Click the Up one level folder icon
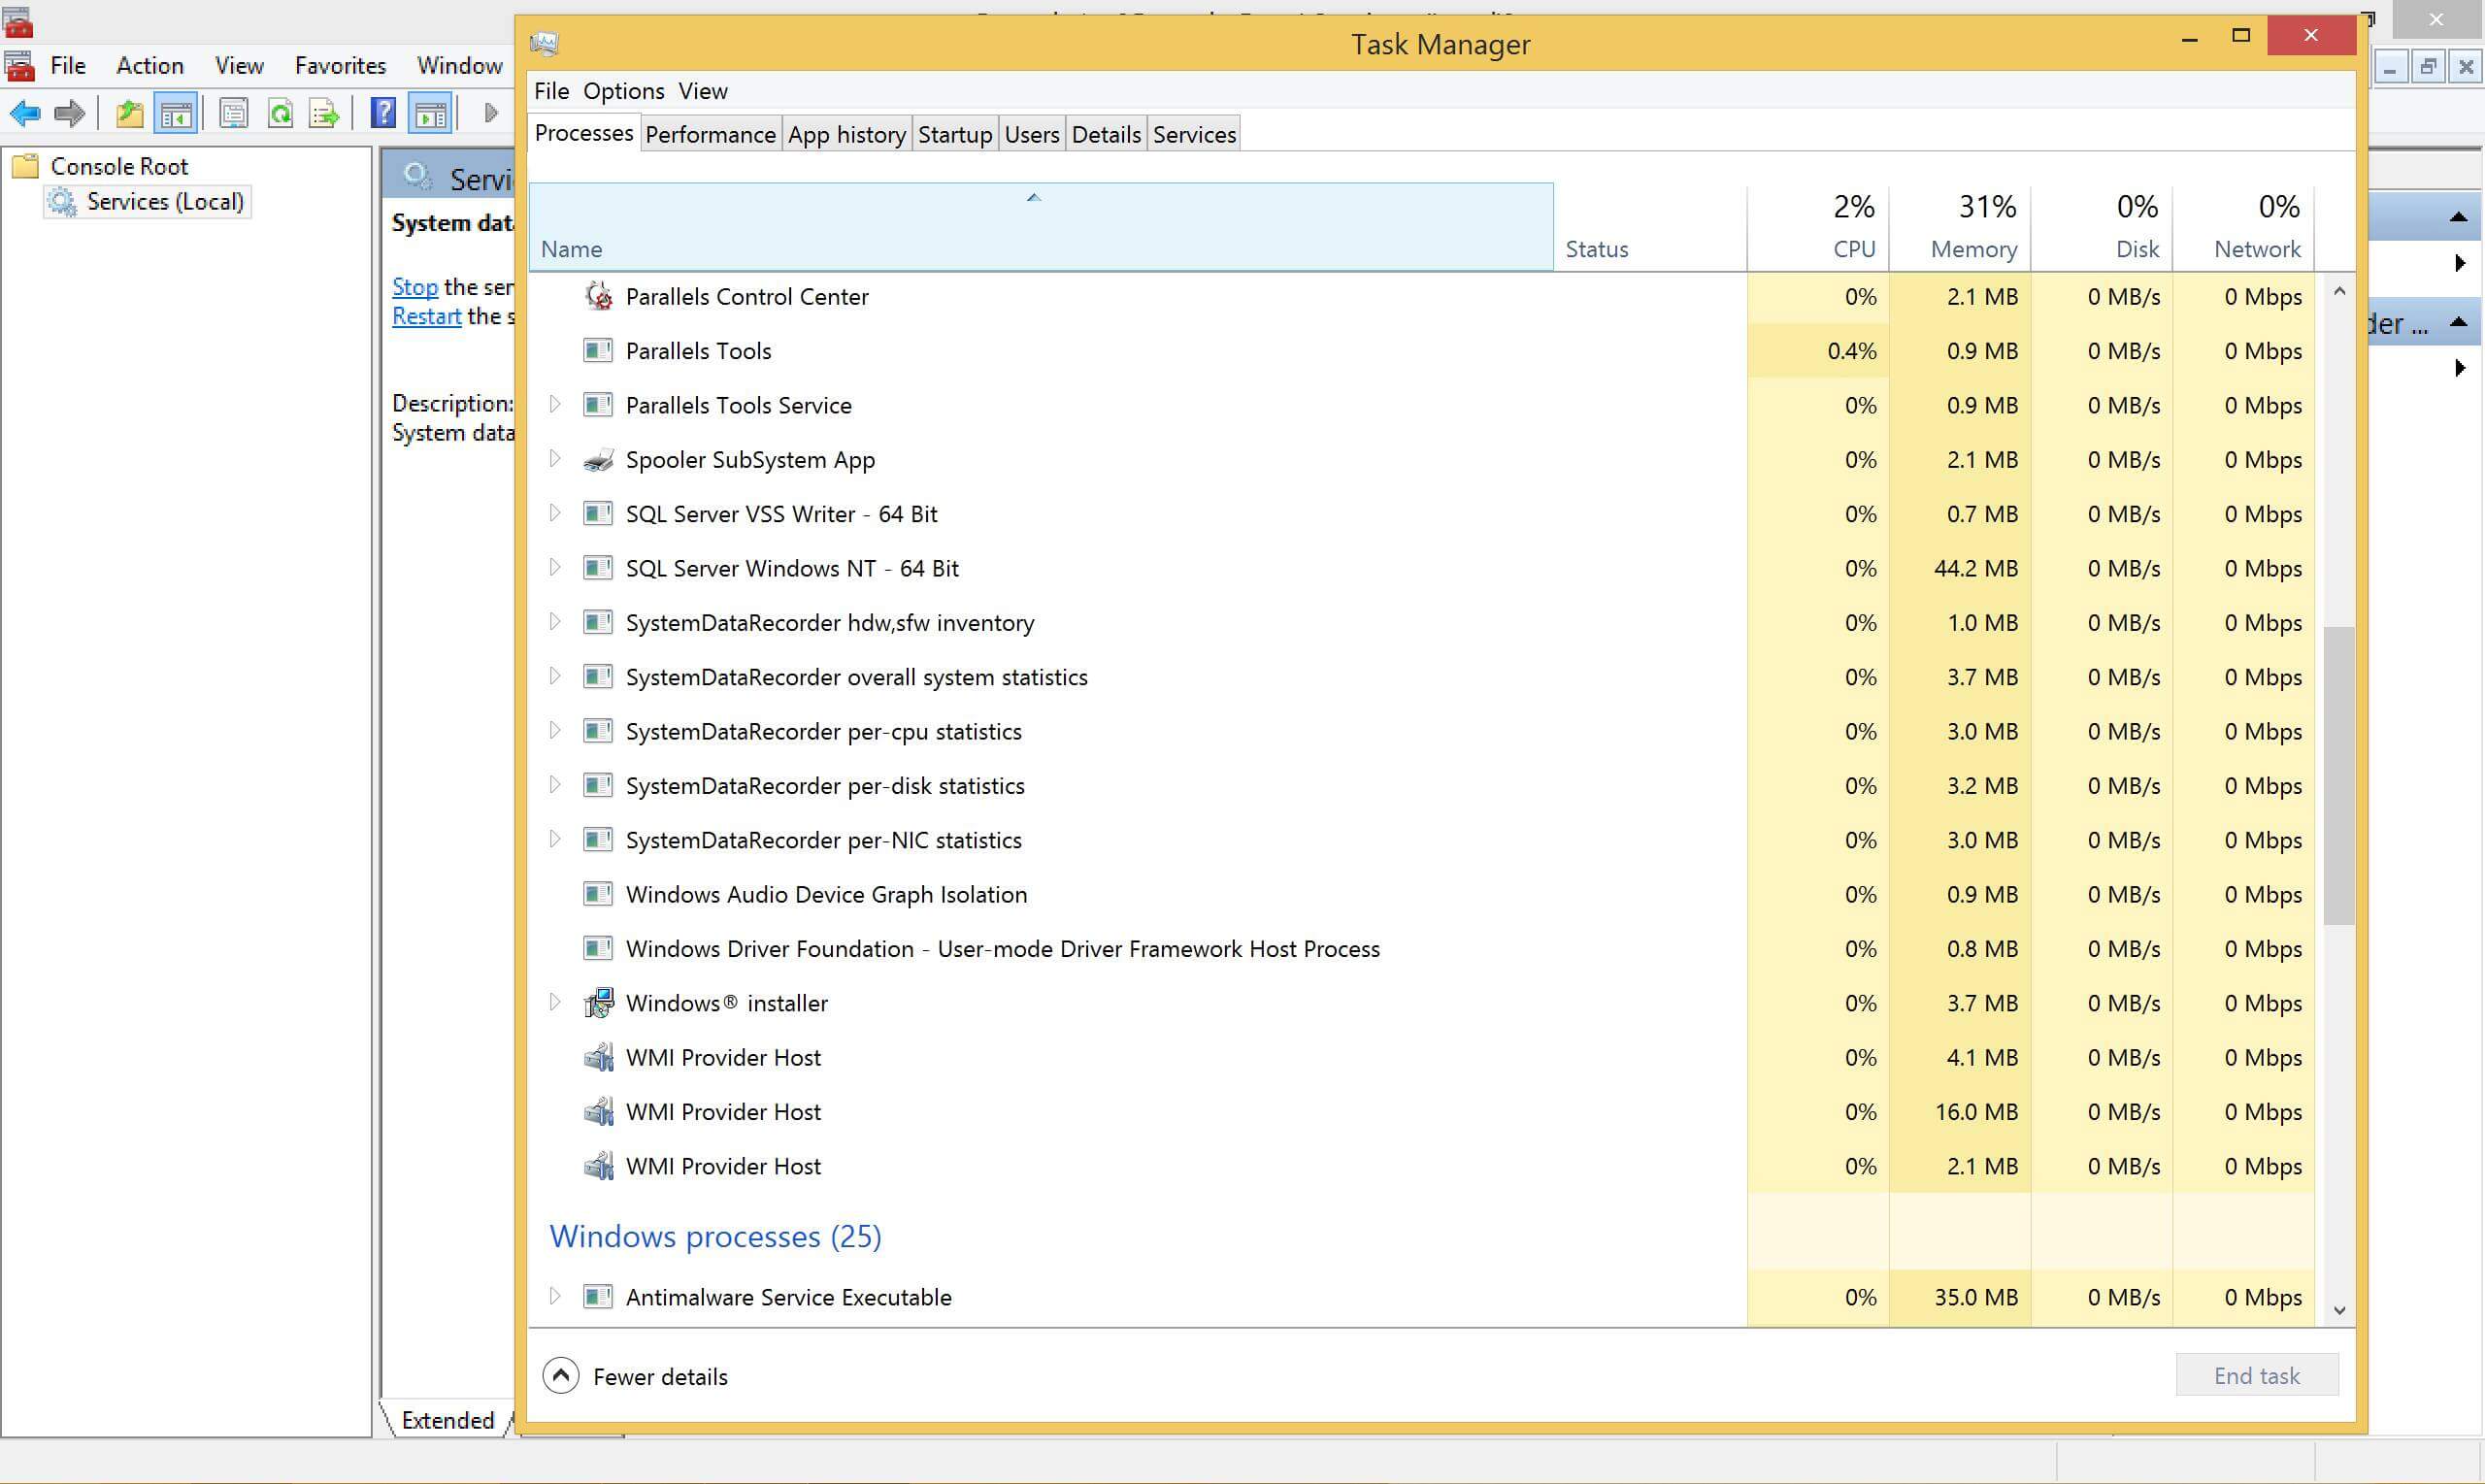Screen dimensions: 2485x1484 [x=129, y=113]
